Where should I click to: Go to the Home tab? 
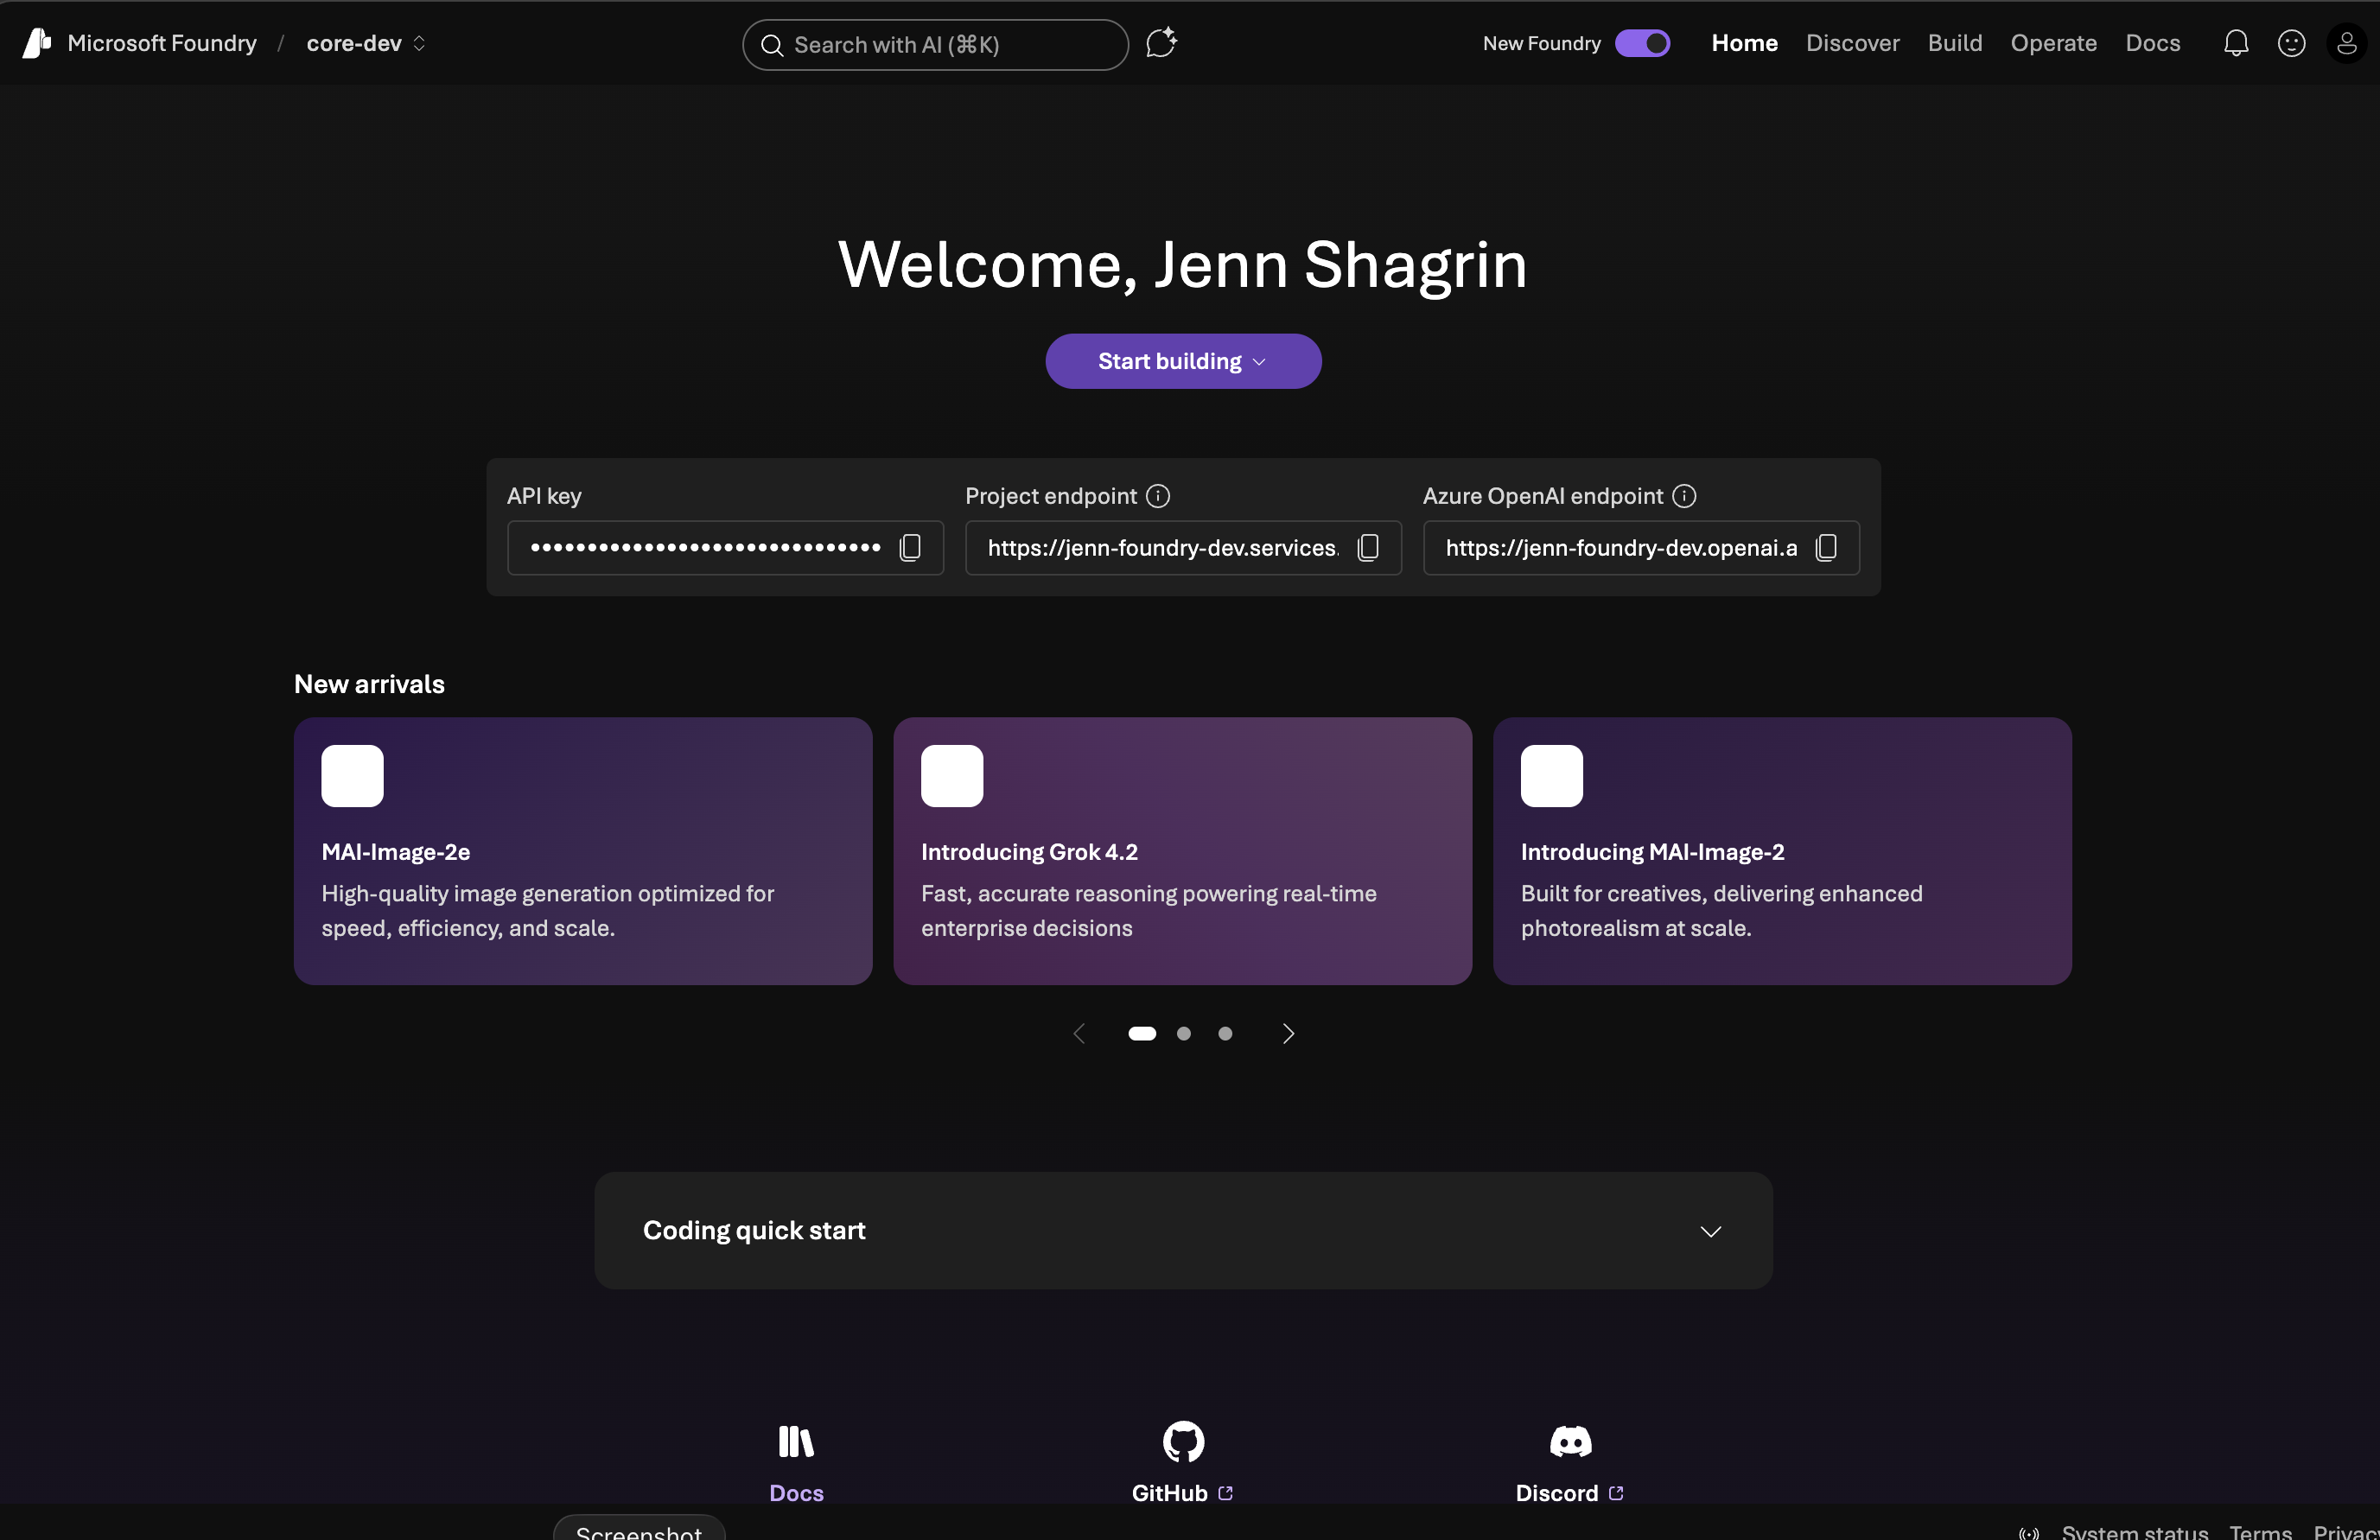(x=1744, y=43)
